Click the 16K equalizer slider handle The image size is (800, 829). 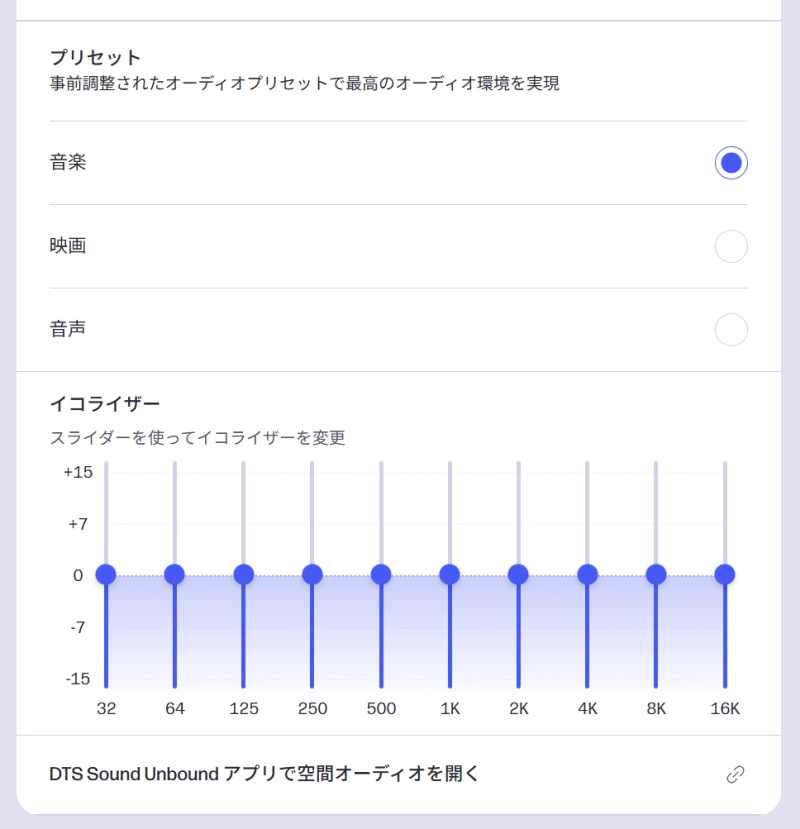pos(724,574)
